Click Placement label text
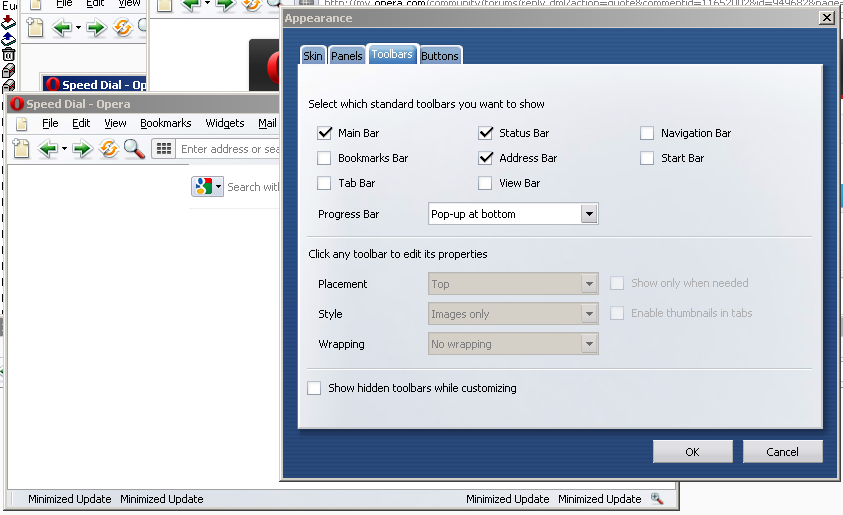This screenshot has height=515, width=843. tap(342, 284)
